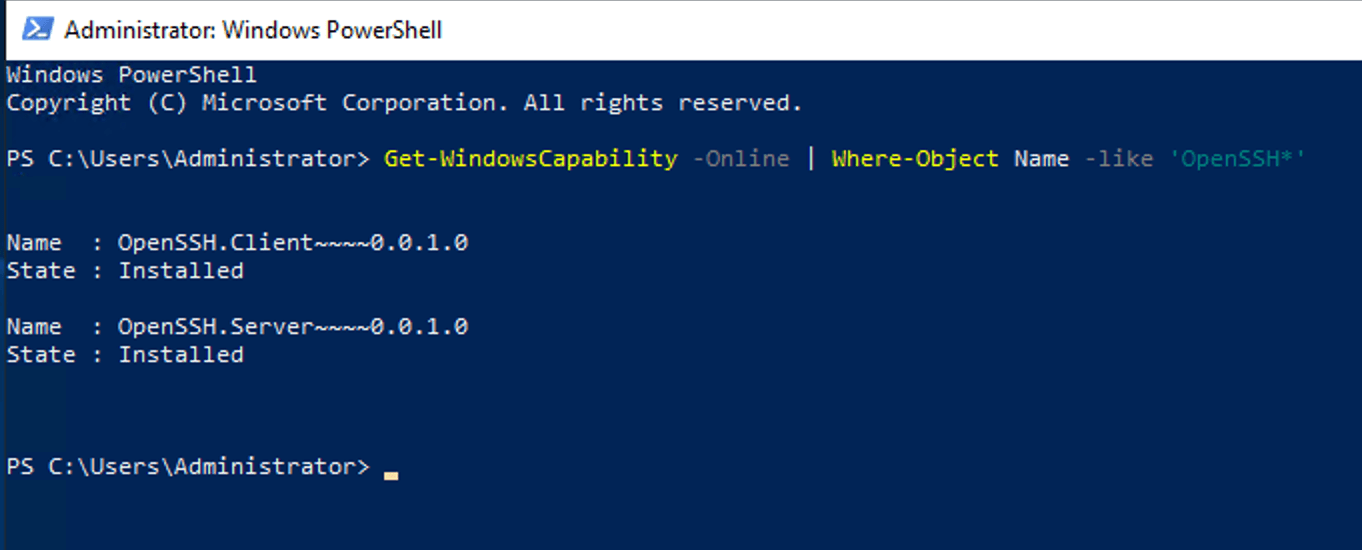1362x550 pixels.
Task: Click the pipe character in the command
Action: point(810,159)
